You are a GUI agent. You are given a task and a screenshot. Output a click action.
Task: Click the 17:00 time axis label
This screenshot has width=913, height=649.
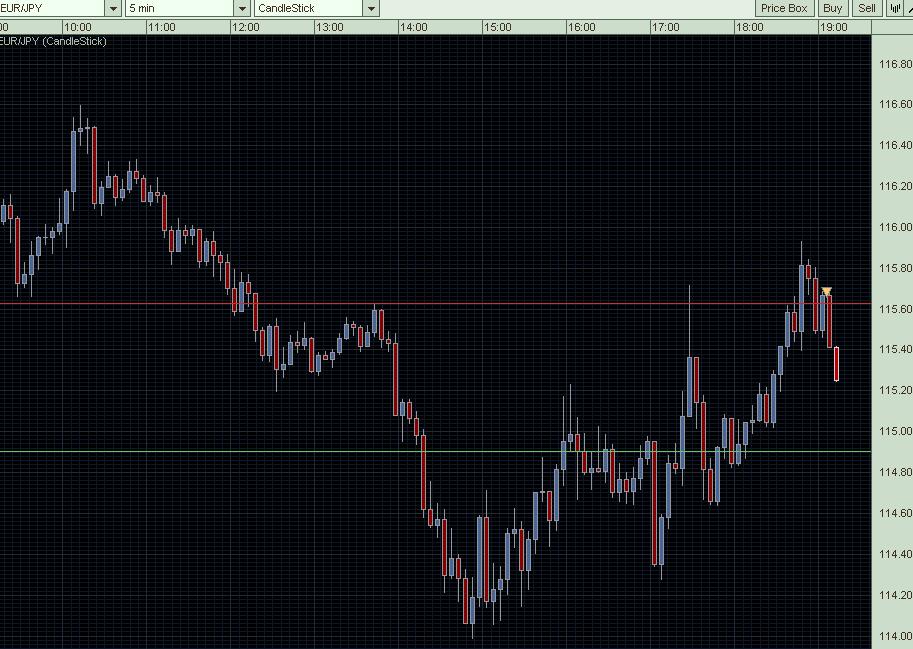click(665, 27)
